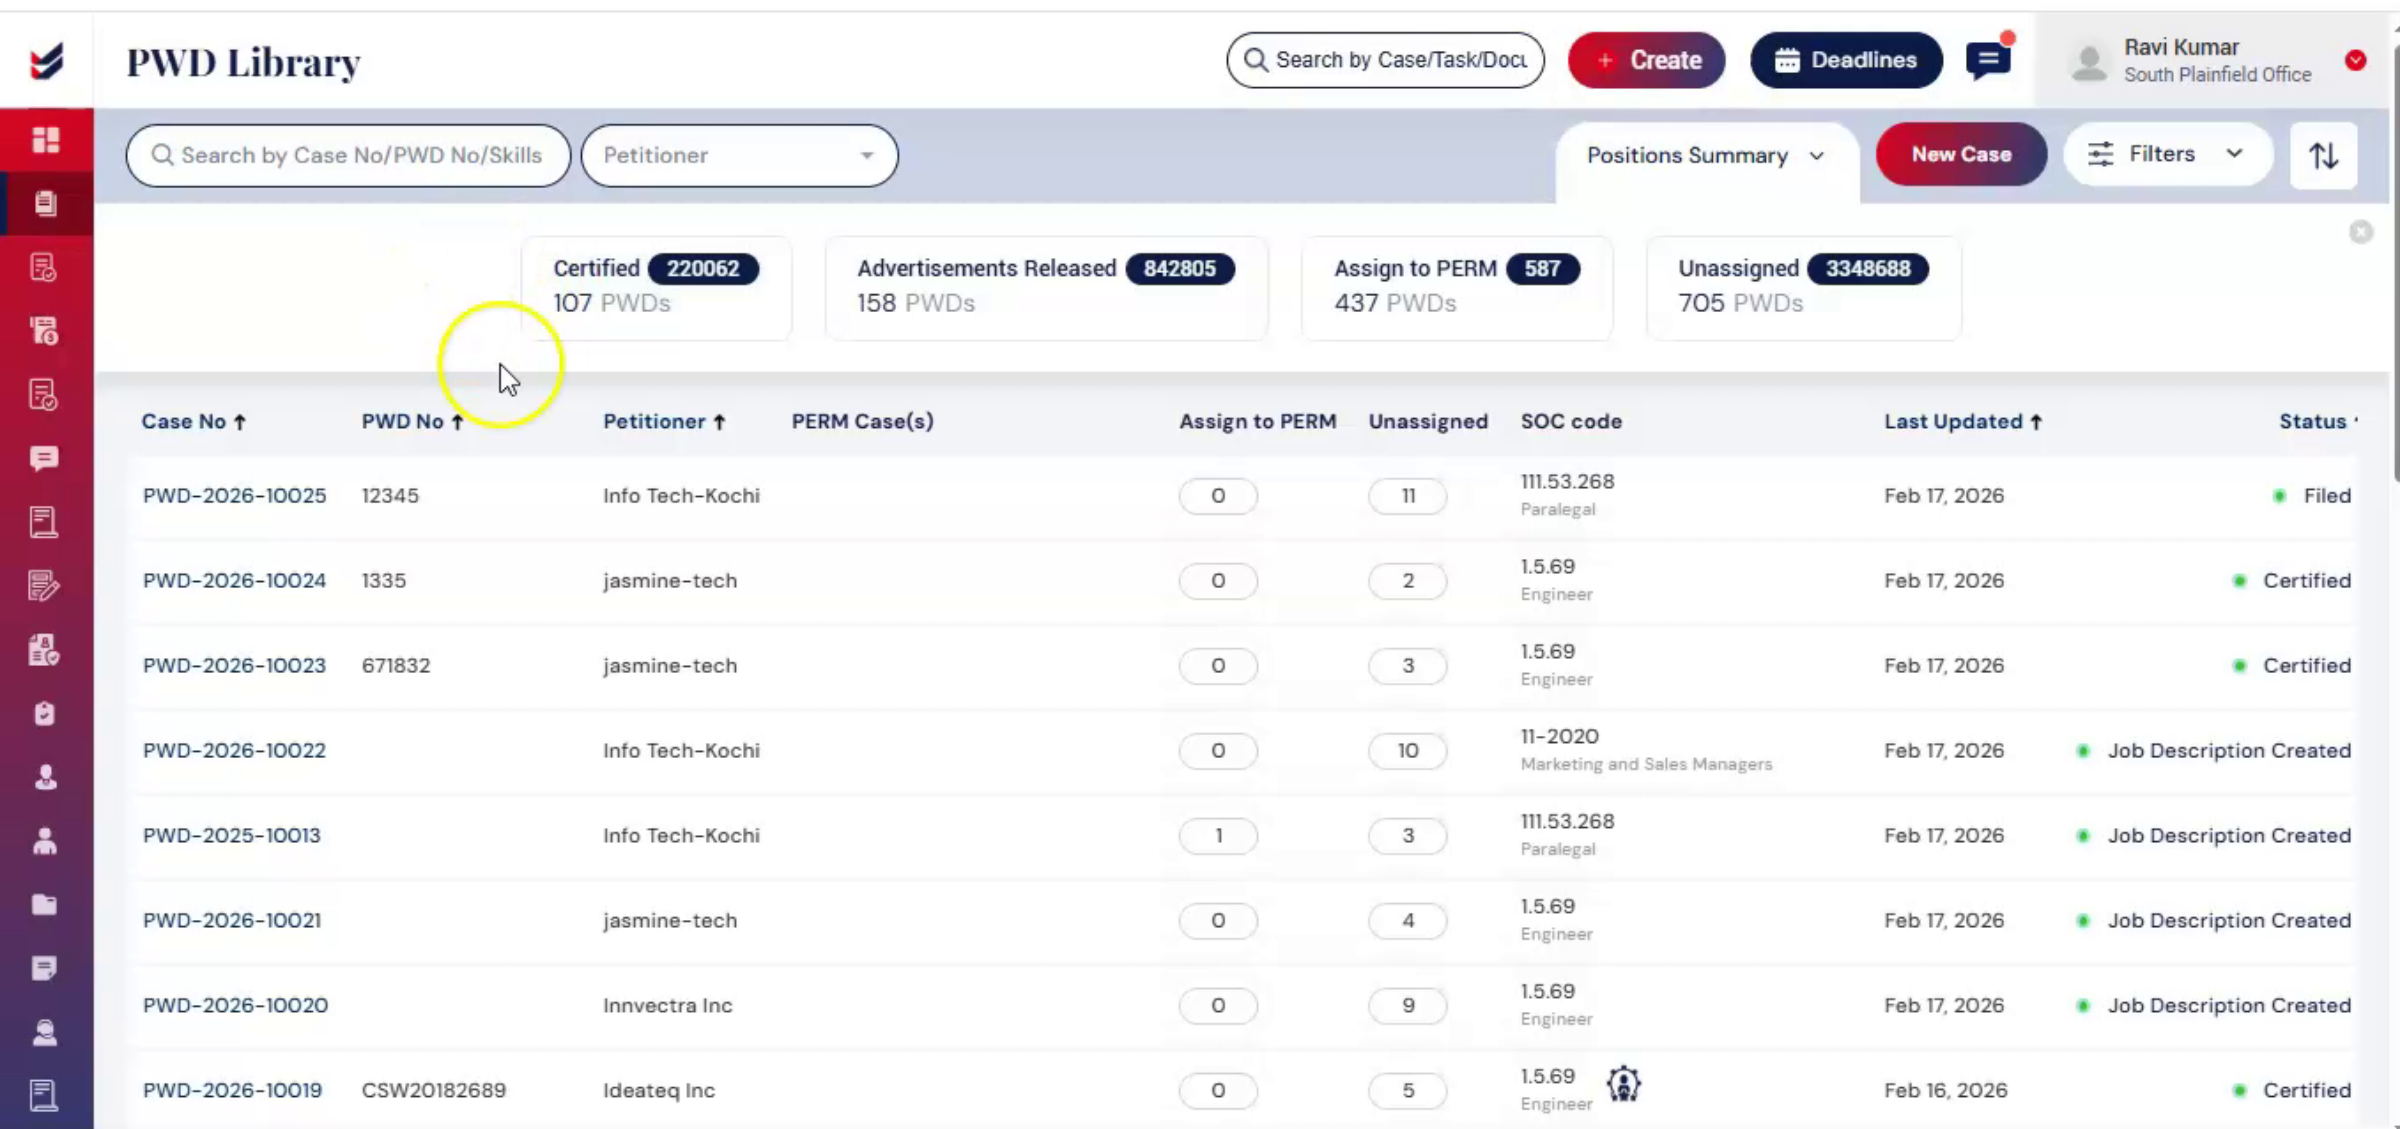
Task: Select the Advertisements Released summary card
Action: coord(1046,287)
